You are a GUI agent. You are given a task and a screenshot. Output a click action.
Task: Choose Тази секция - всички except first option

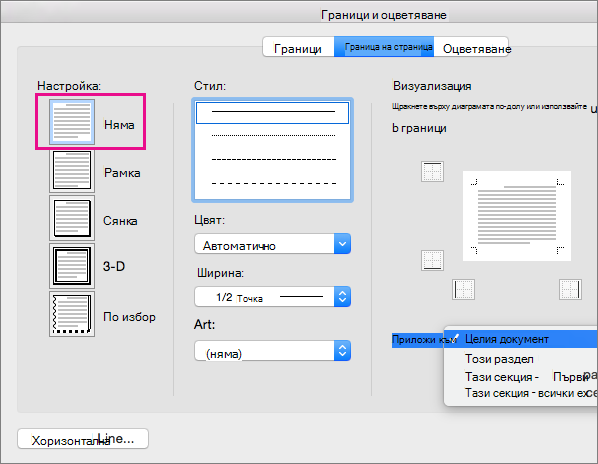click(x=521, y=393)
